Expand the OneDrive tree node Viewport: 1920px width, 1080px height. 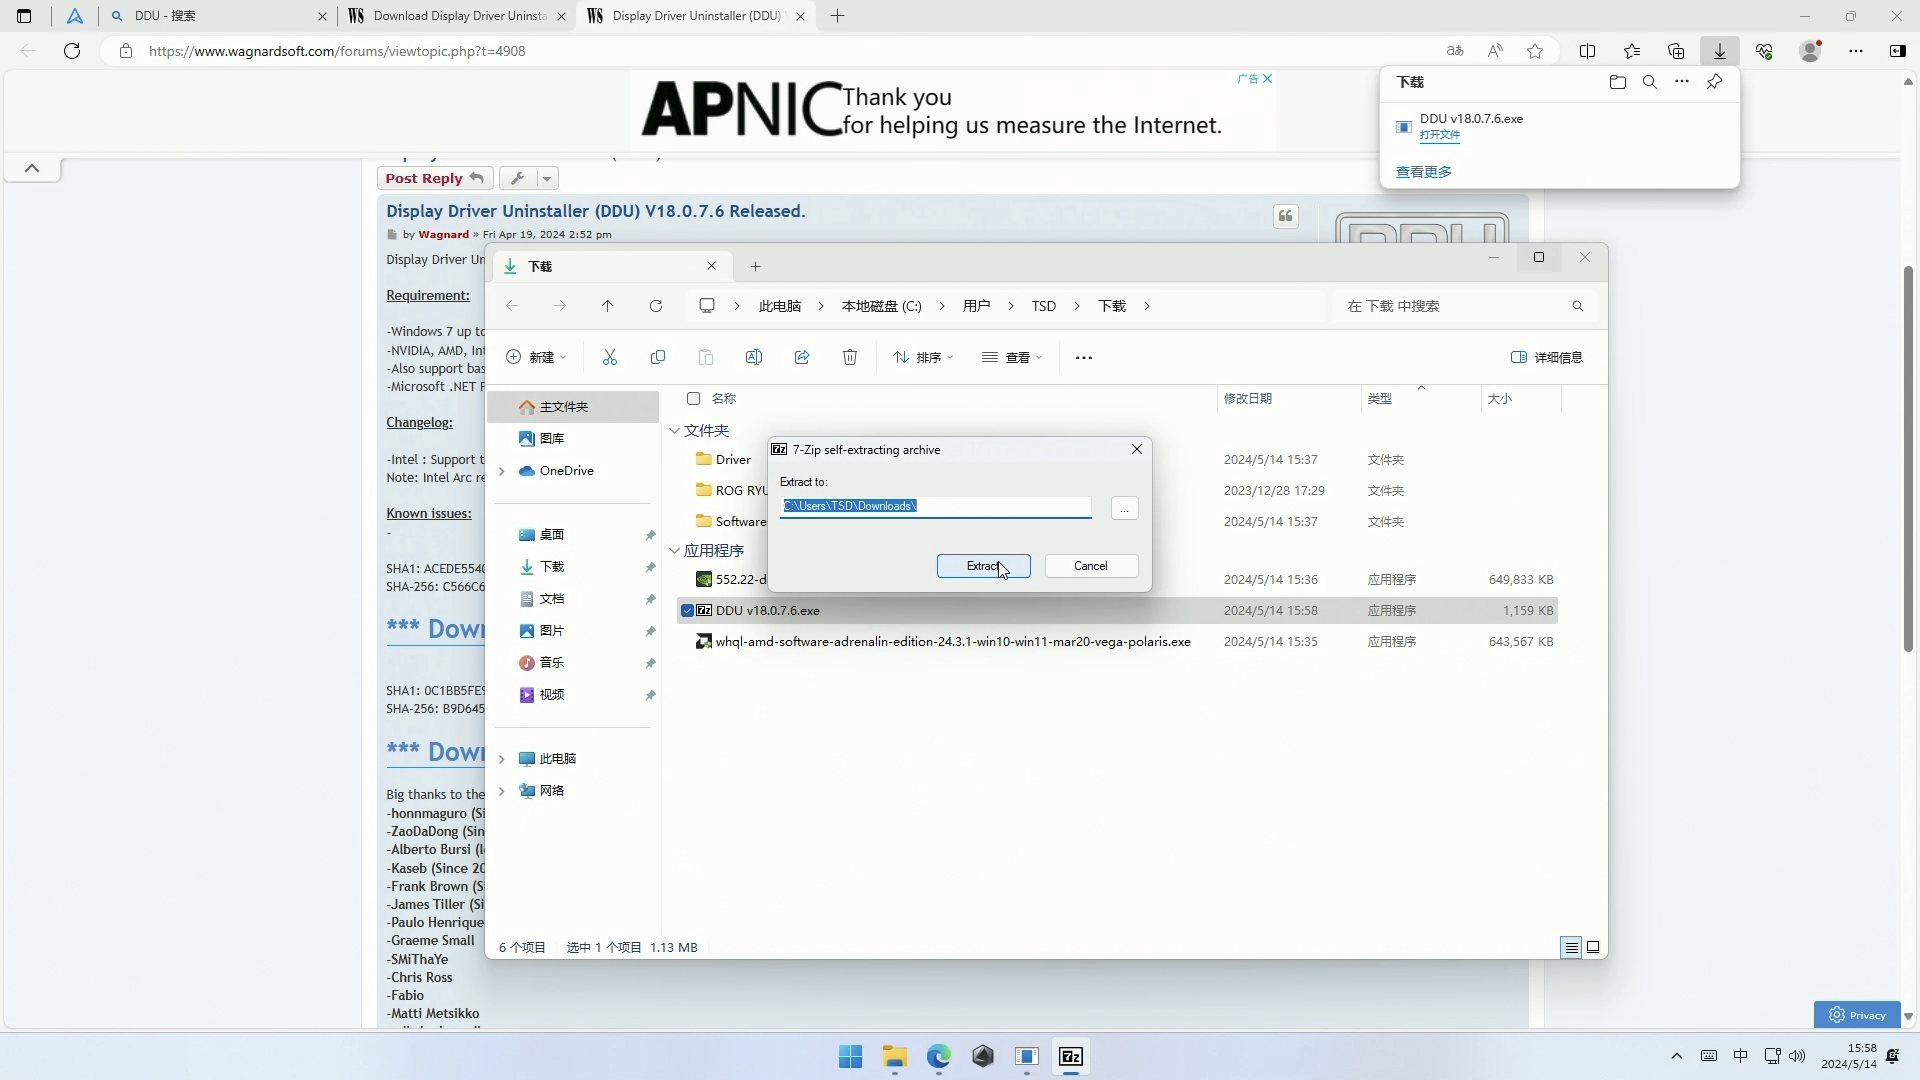(x=502, y=471)
